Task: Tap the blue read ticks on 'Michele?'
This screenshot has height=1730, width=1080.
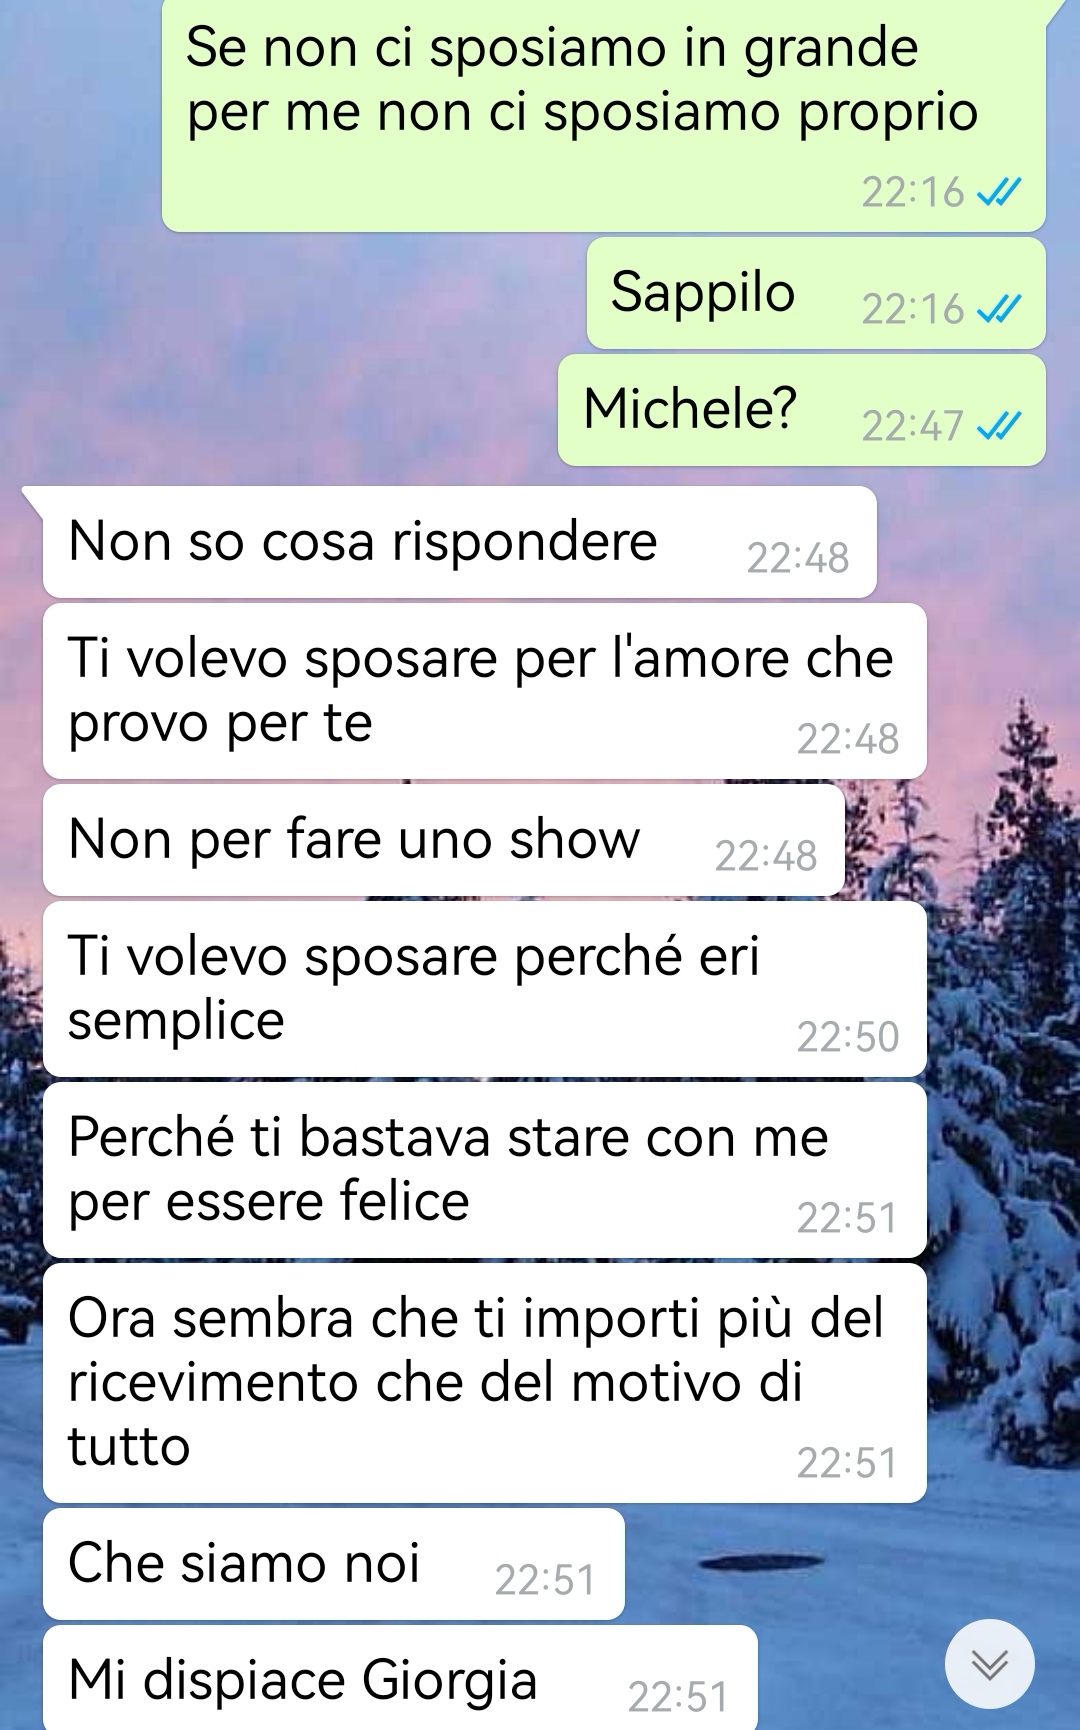Action: [x=999, y=427]
